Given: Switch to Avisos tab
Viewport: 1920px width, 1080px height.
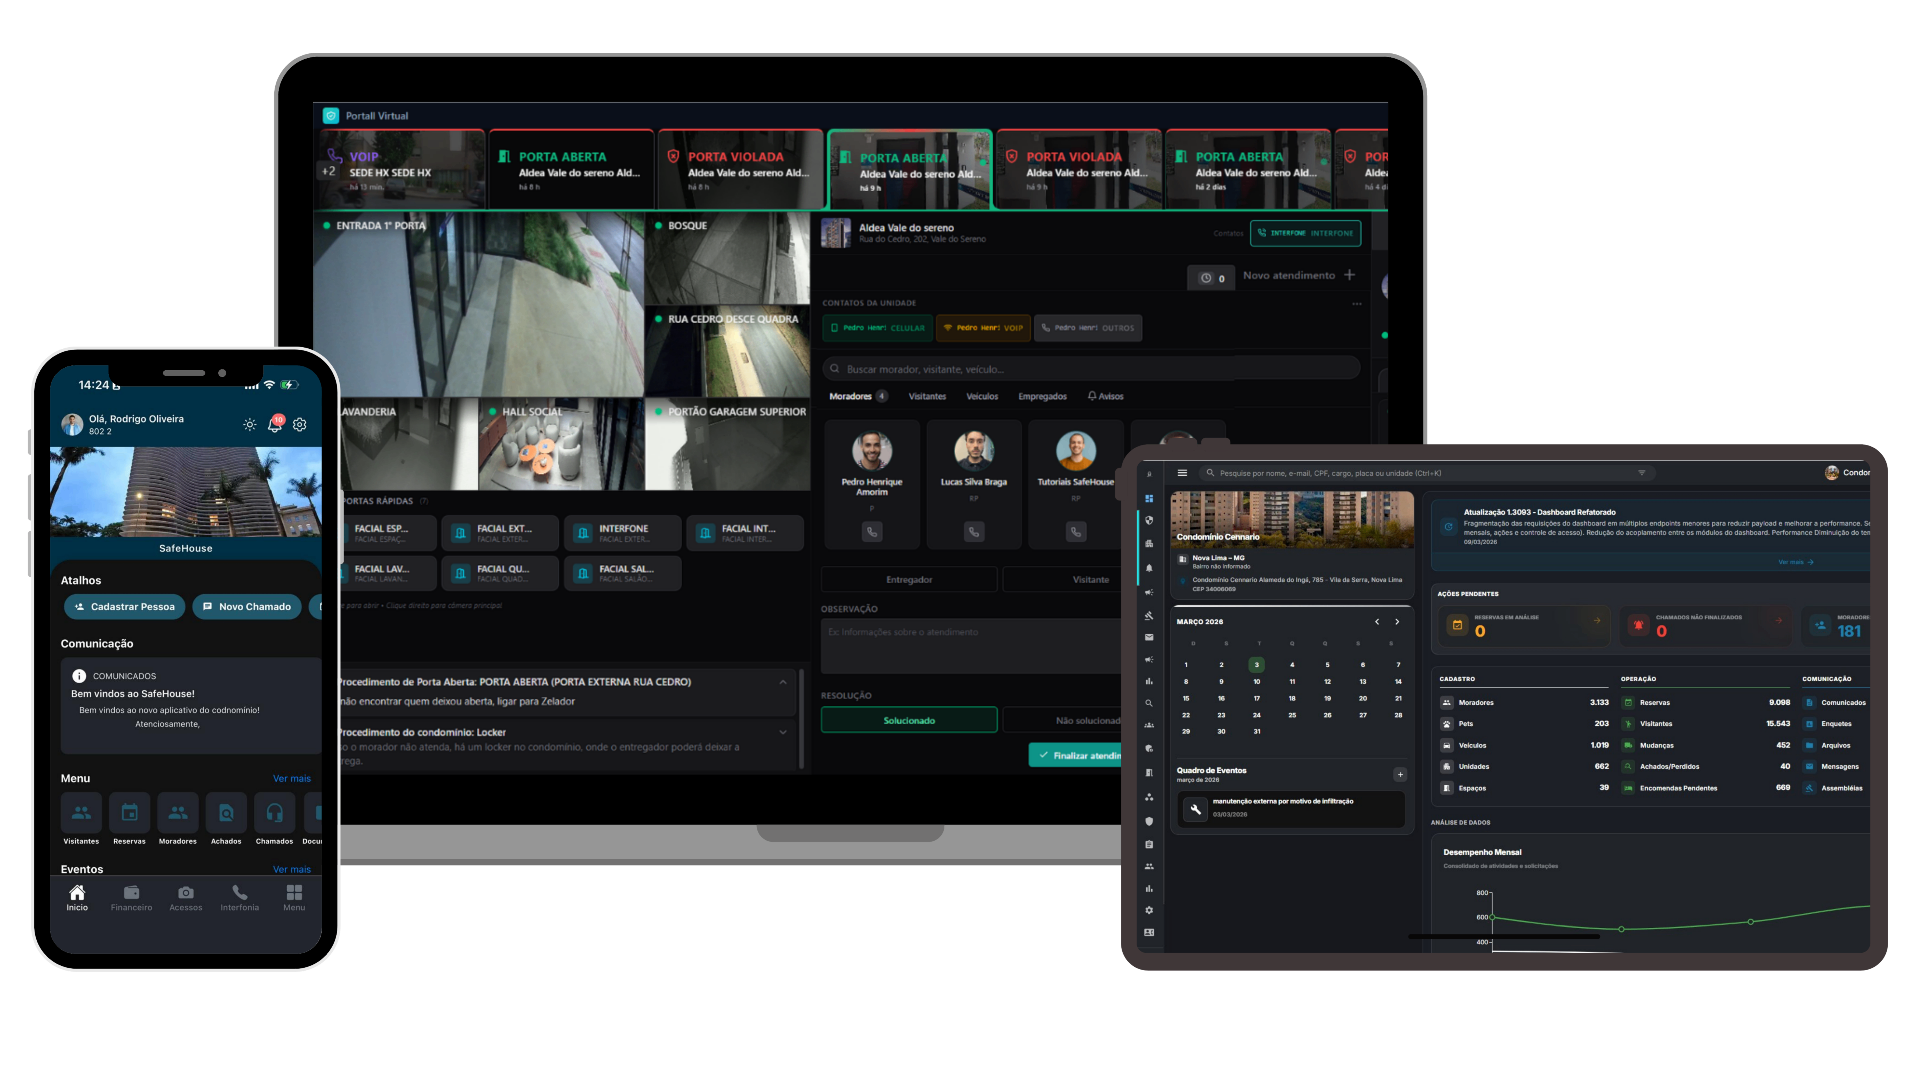Looking at the screenshot, I should tap(1106, 397).
